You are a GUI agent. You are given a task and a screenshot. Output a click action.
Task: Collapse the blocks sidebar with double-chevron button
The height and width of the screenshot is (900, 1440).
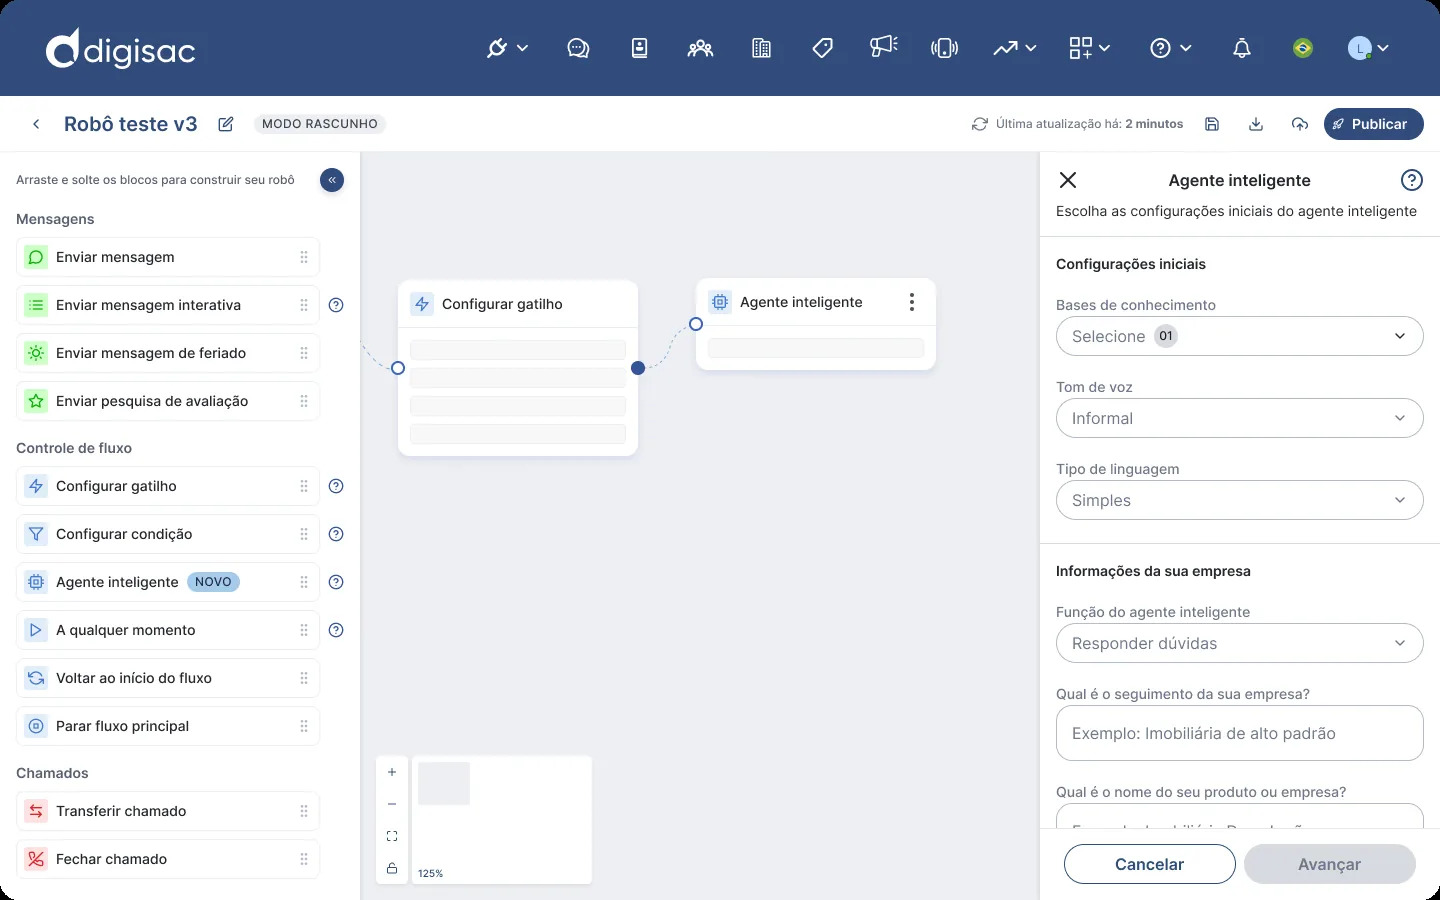[332, 180]
